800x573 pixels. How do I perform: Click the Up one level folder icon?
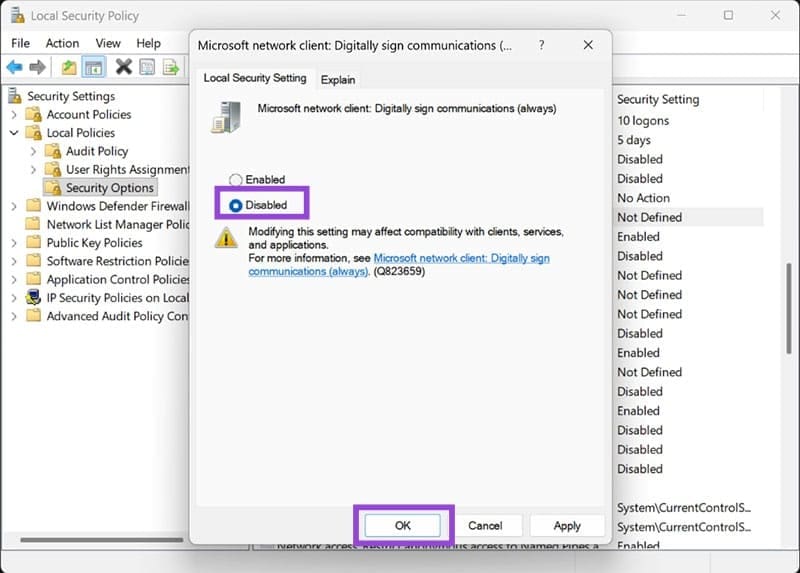pyautogui.click(x=68, y=67)
